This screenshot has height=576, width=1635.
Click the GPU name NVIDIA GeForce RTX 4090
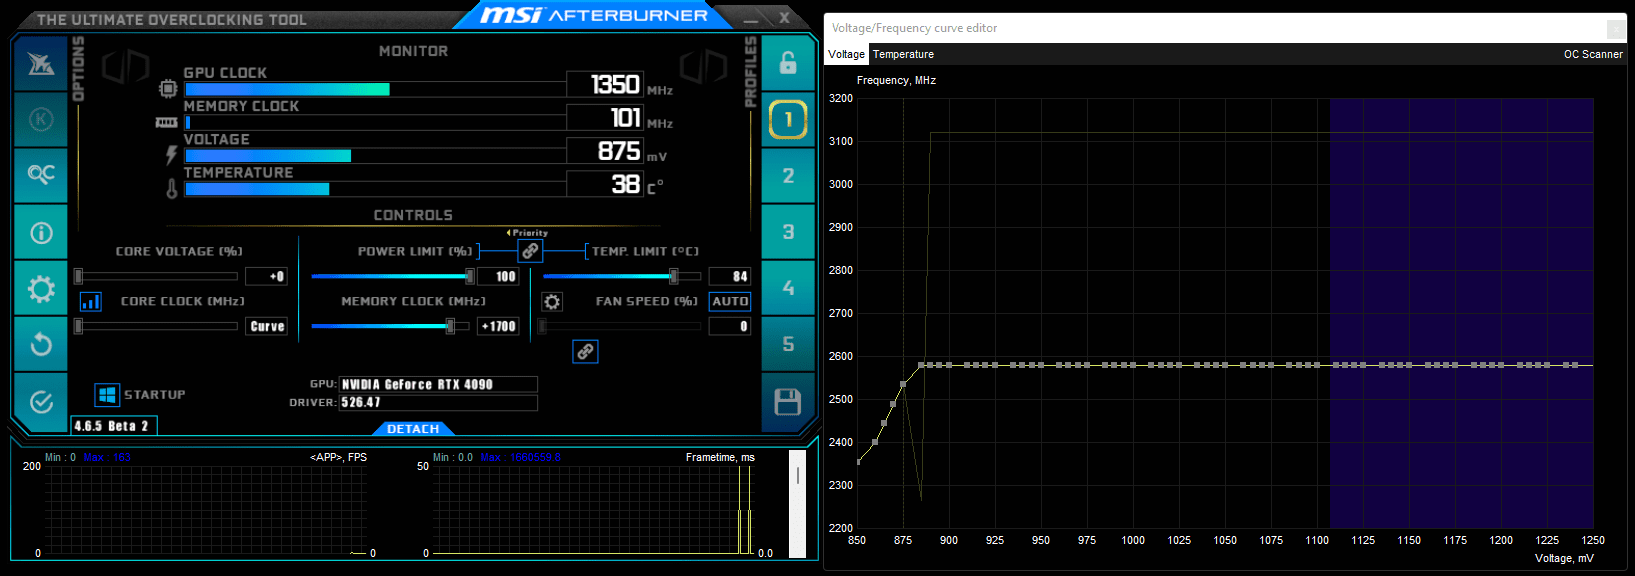[x=438, y=384]
